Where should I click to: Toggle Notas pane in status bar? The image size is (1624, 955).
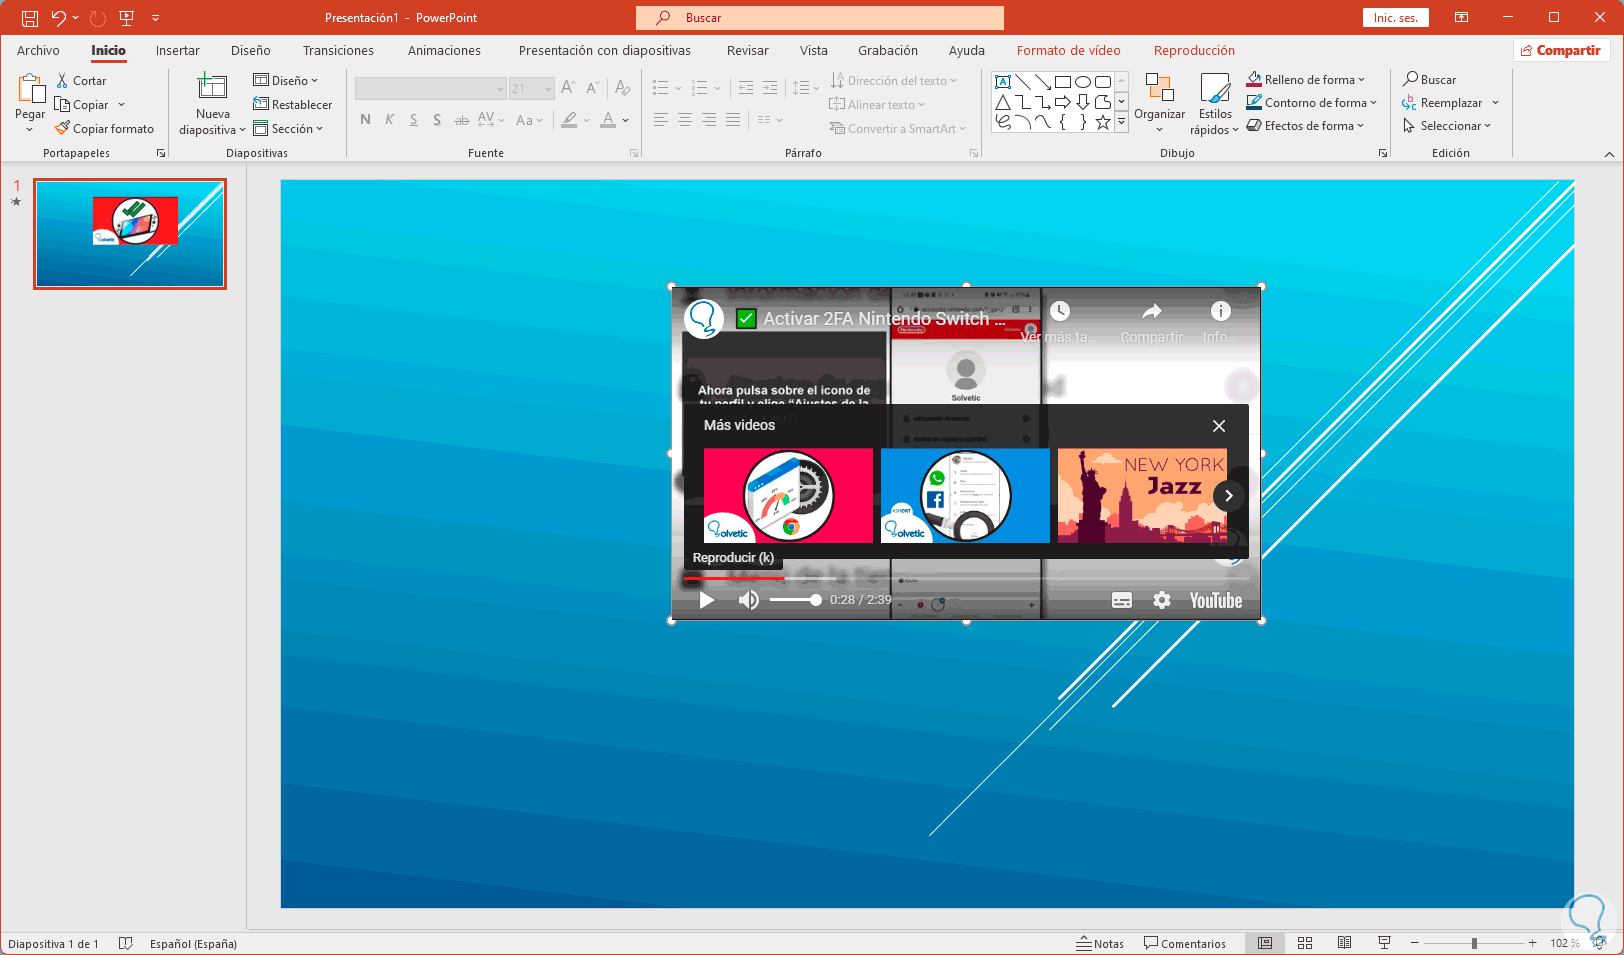[1100, 943]
